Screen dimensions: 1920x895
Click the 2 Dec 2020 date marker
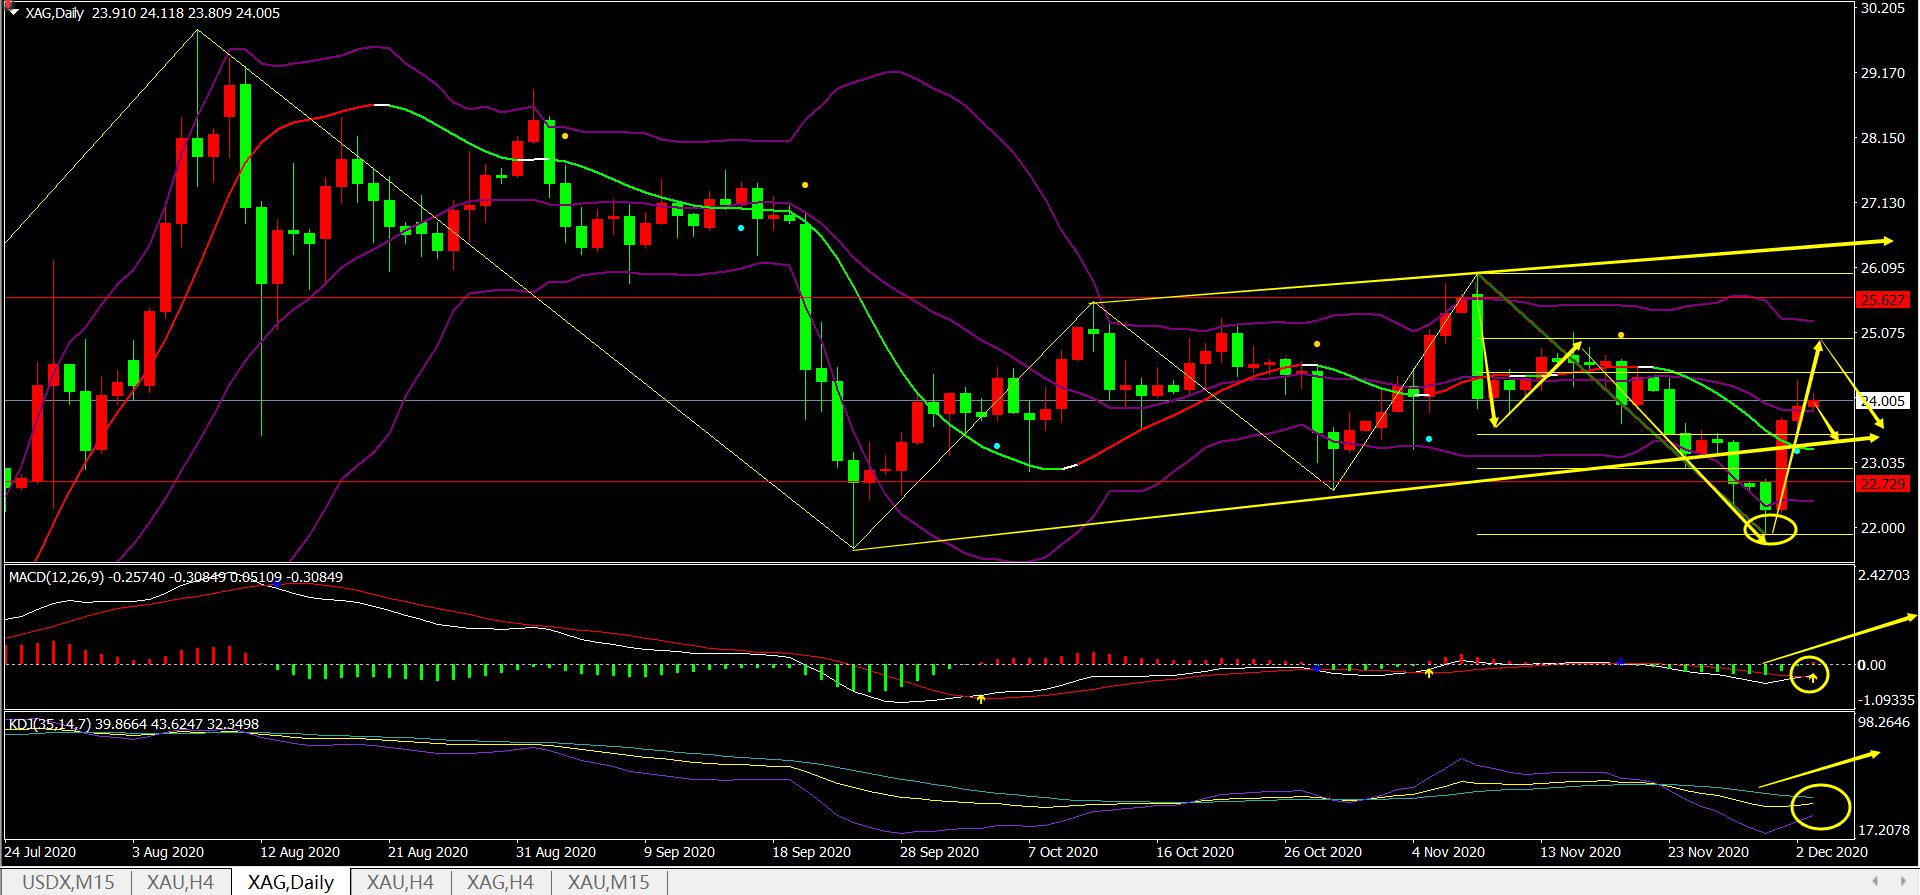[1830, 852]
